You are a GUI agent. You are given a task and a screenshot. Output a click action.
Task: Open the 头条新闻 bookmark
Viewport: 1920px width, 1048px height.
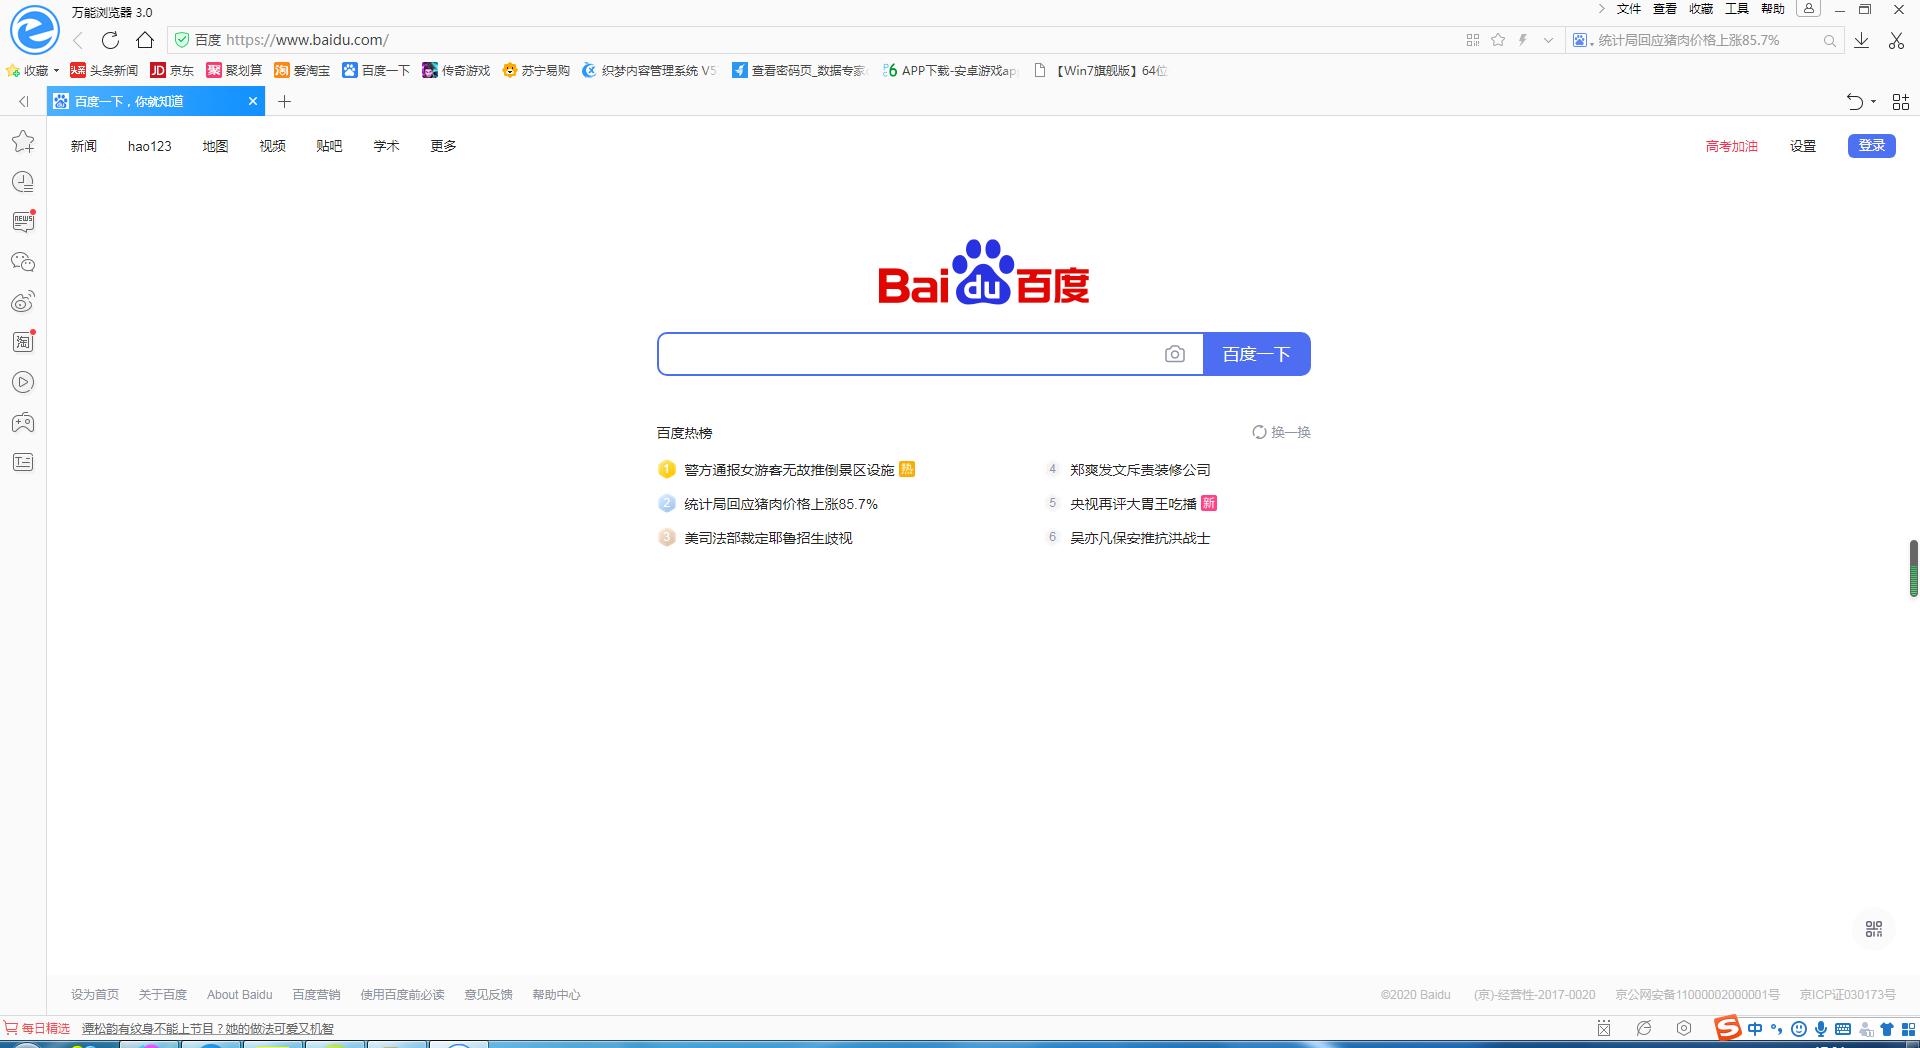104,71
